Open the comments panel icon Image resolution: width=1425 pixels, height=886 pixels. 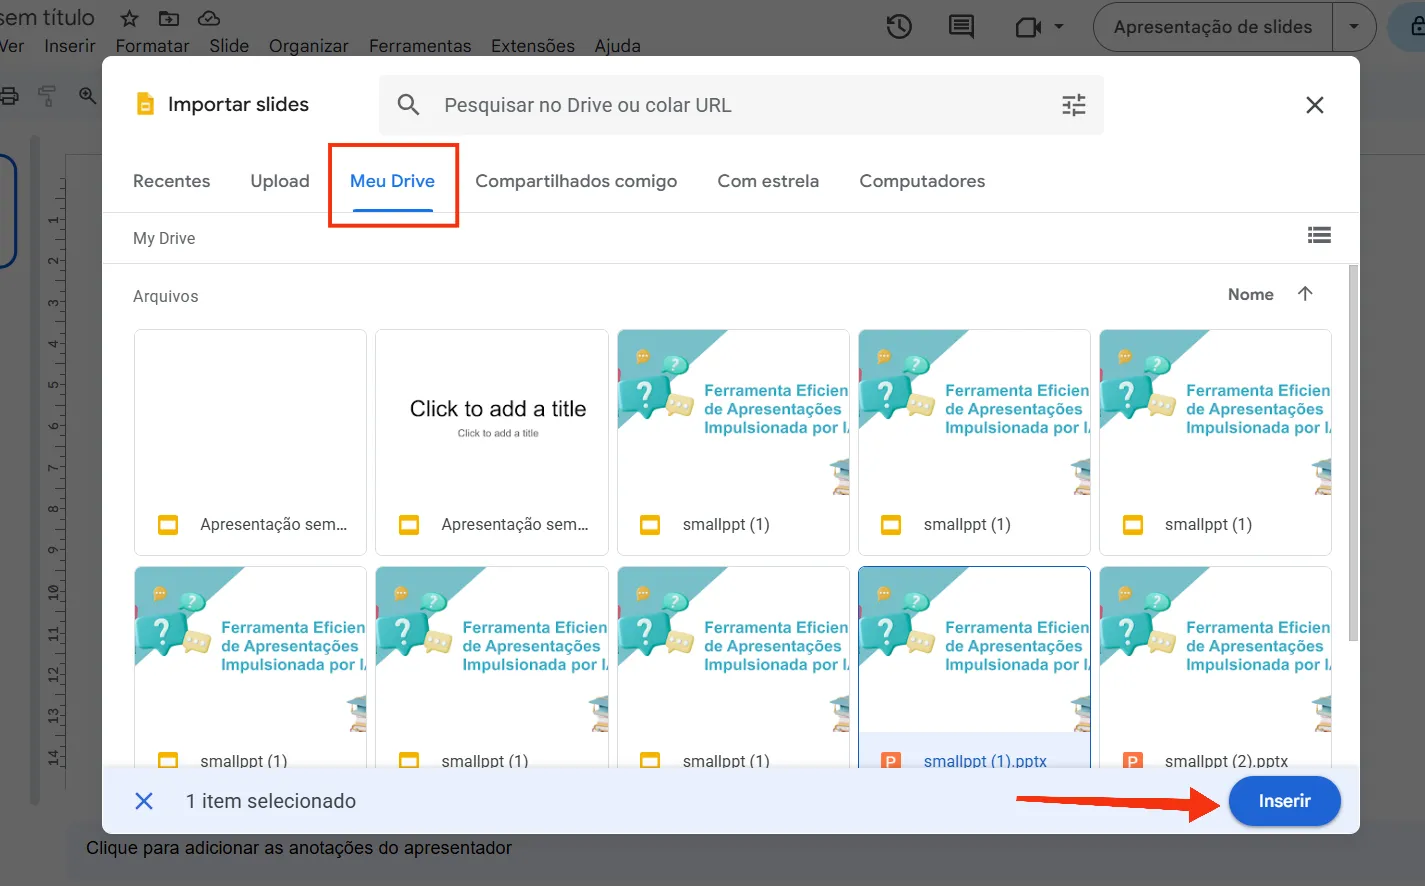(x=960, y=27)
